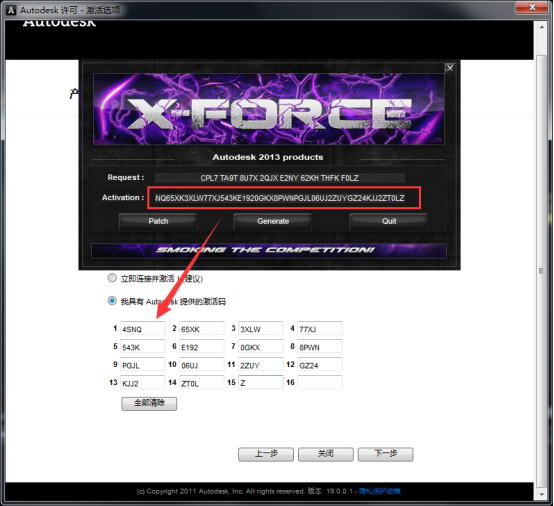Click the scrollbar up arrow
Viewport: 554px width, 506px height.
pos(541,27)
